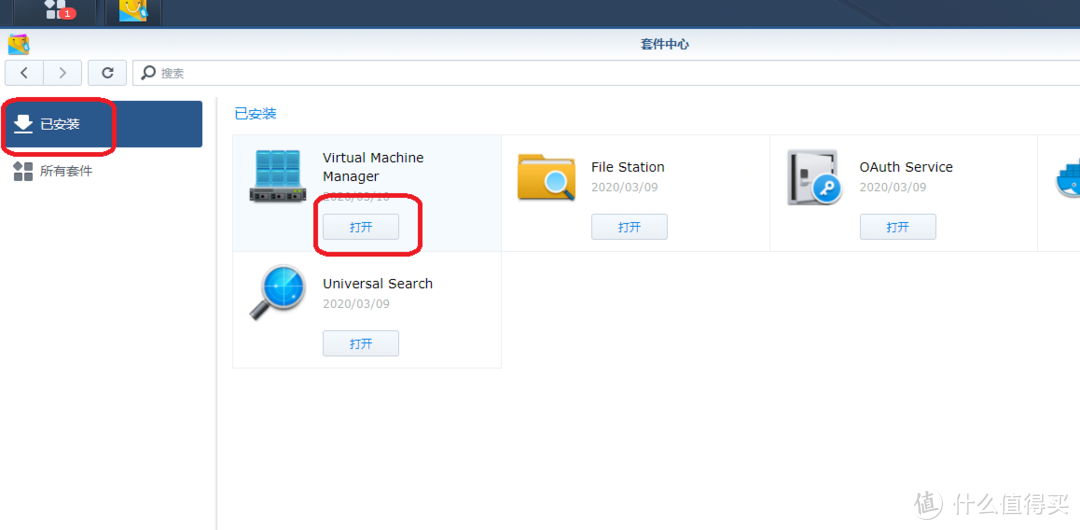
Task: Click the 已安装 download icon
Action: pyautogui.click(x=23, y=124)
